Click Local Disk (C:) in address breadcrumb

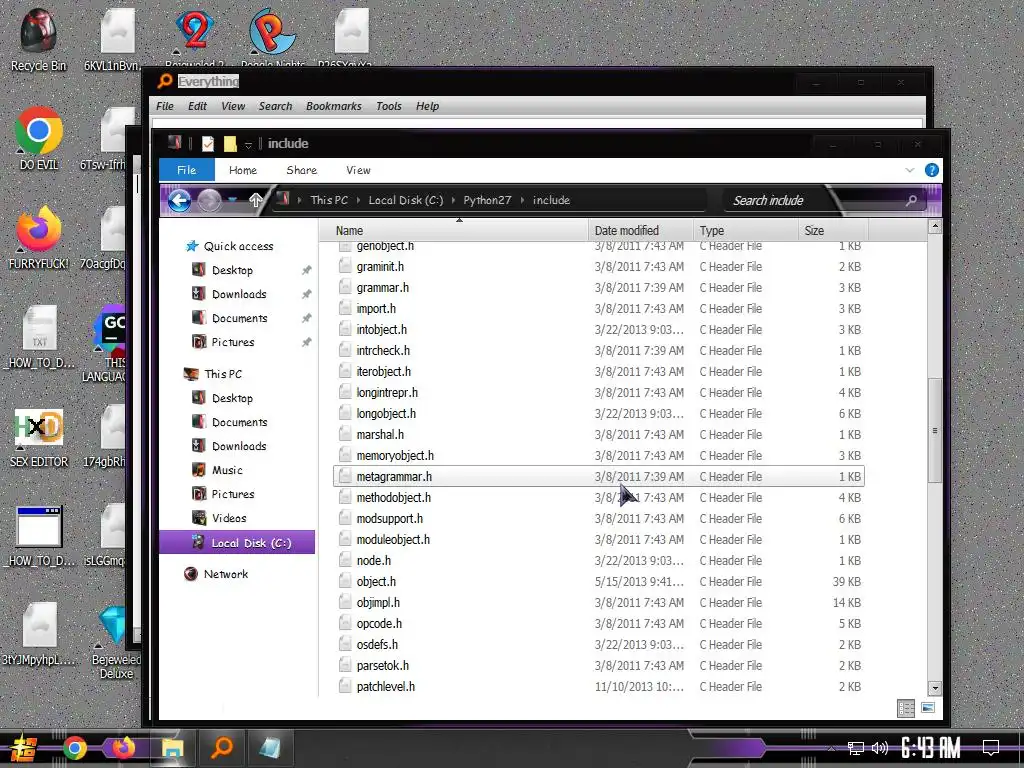coord(406,200)
